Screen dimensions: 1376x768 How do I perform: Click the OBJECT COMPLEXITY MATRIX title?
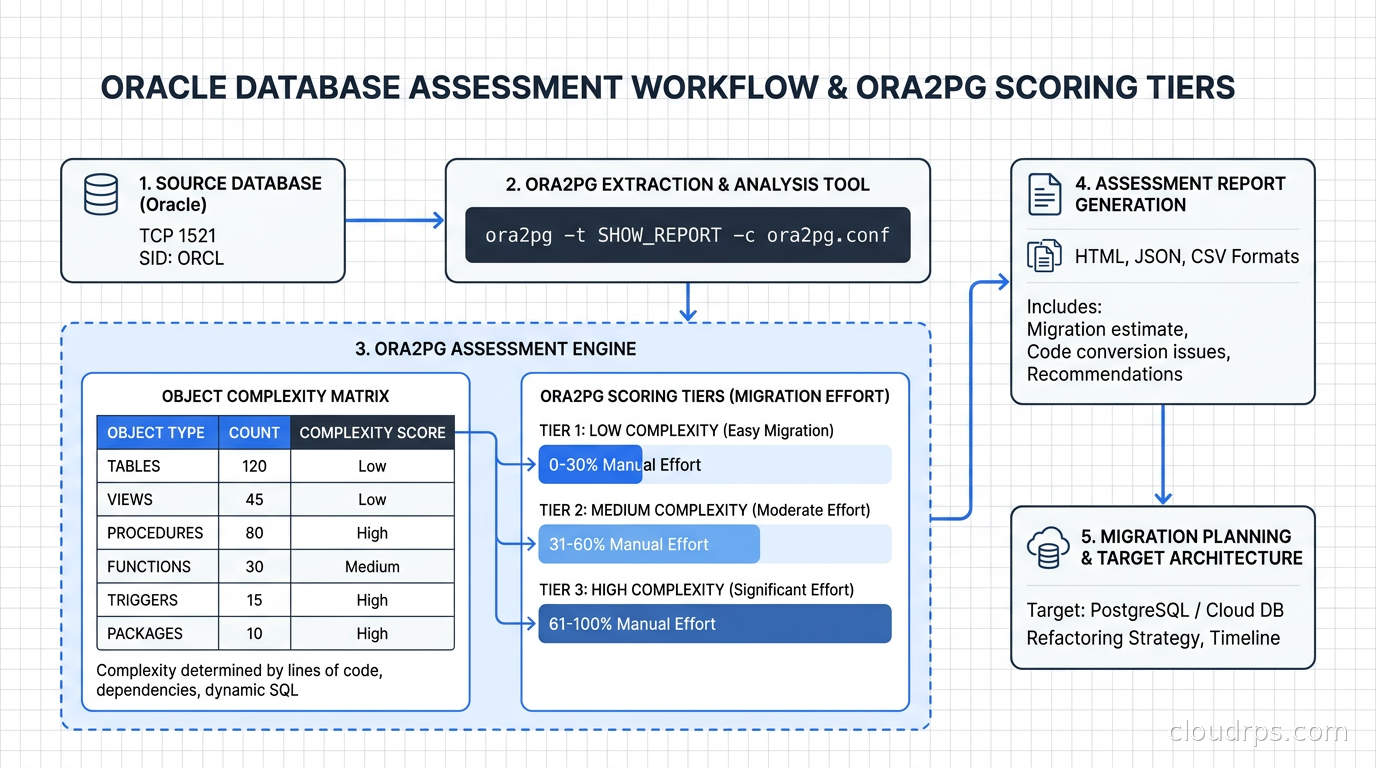point(276,396)
